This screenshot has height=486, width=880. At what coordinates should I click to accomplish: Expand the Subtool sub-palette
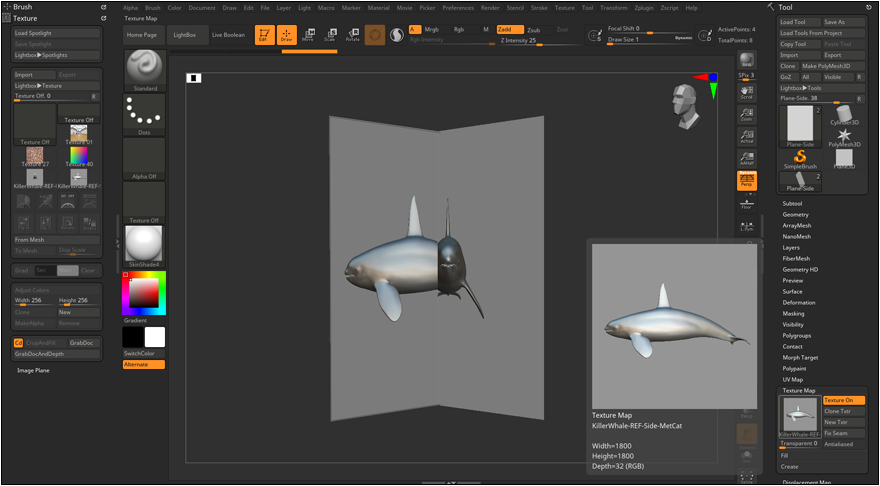click(x=793, y=203)
